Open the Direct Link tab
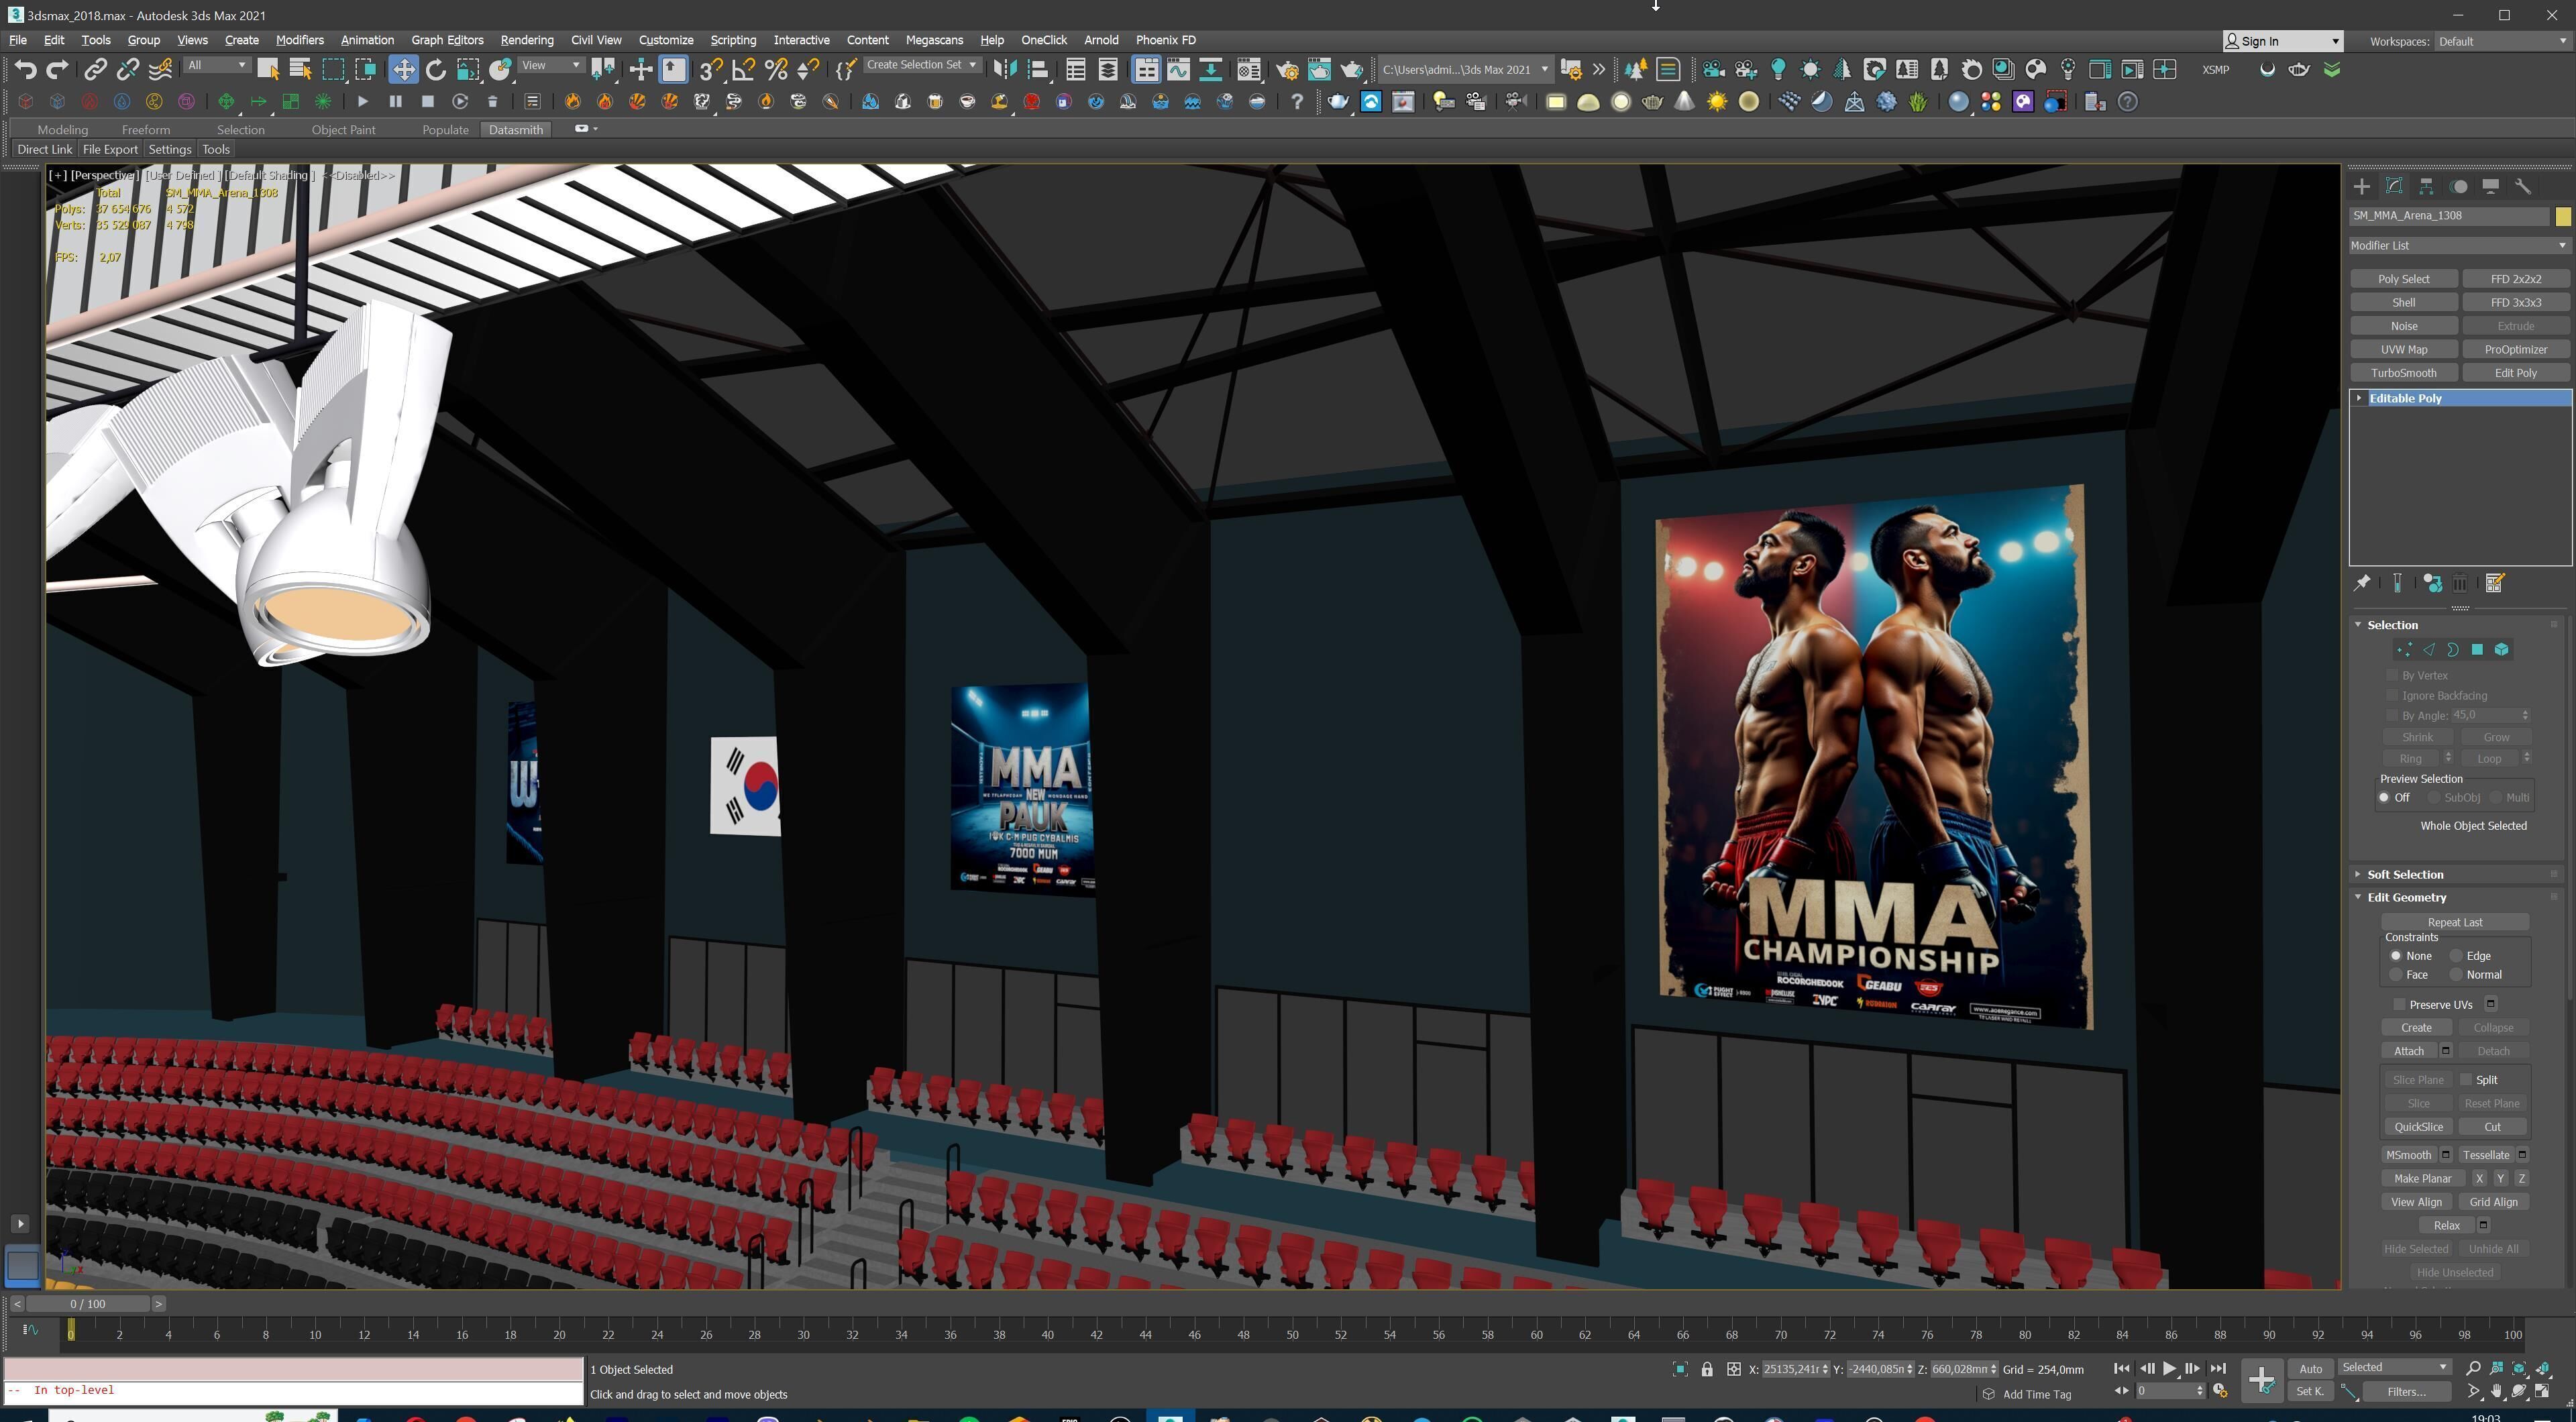 [45, 150]
